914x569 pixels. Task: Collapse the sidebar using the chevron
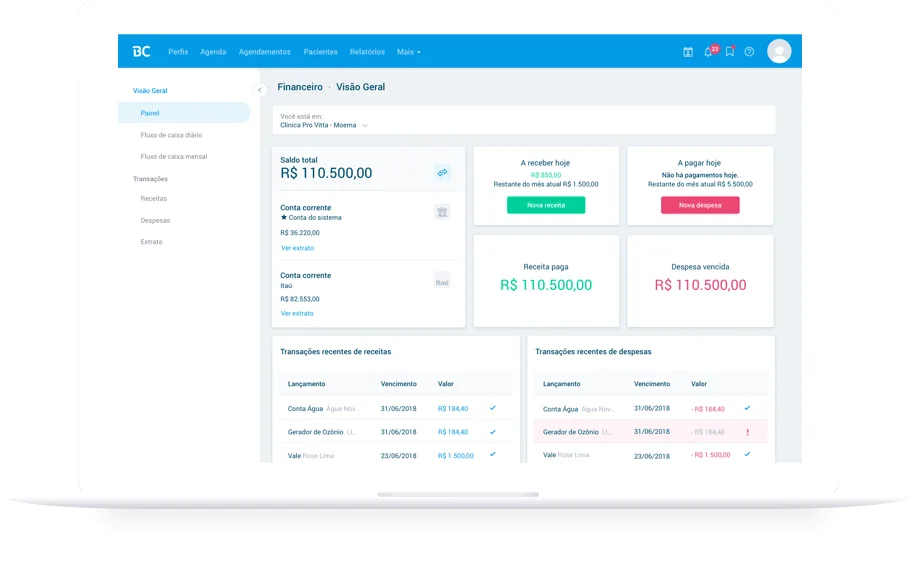coord(260,90)
